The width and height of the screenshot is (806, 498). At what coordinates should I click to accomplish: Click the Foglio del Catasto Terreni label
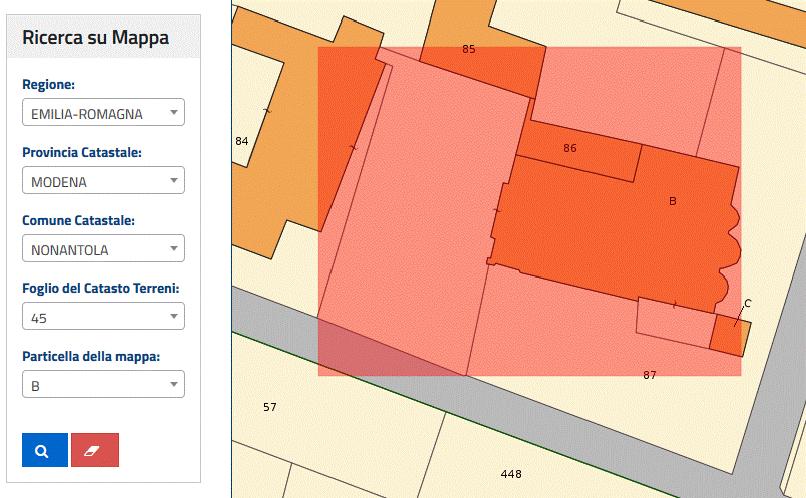[101, 288]
